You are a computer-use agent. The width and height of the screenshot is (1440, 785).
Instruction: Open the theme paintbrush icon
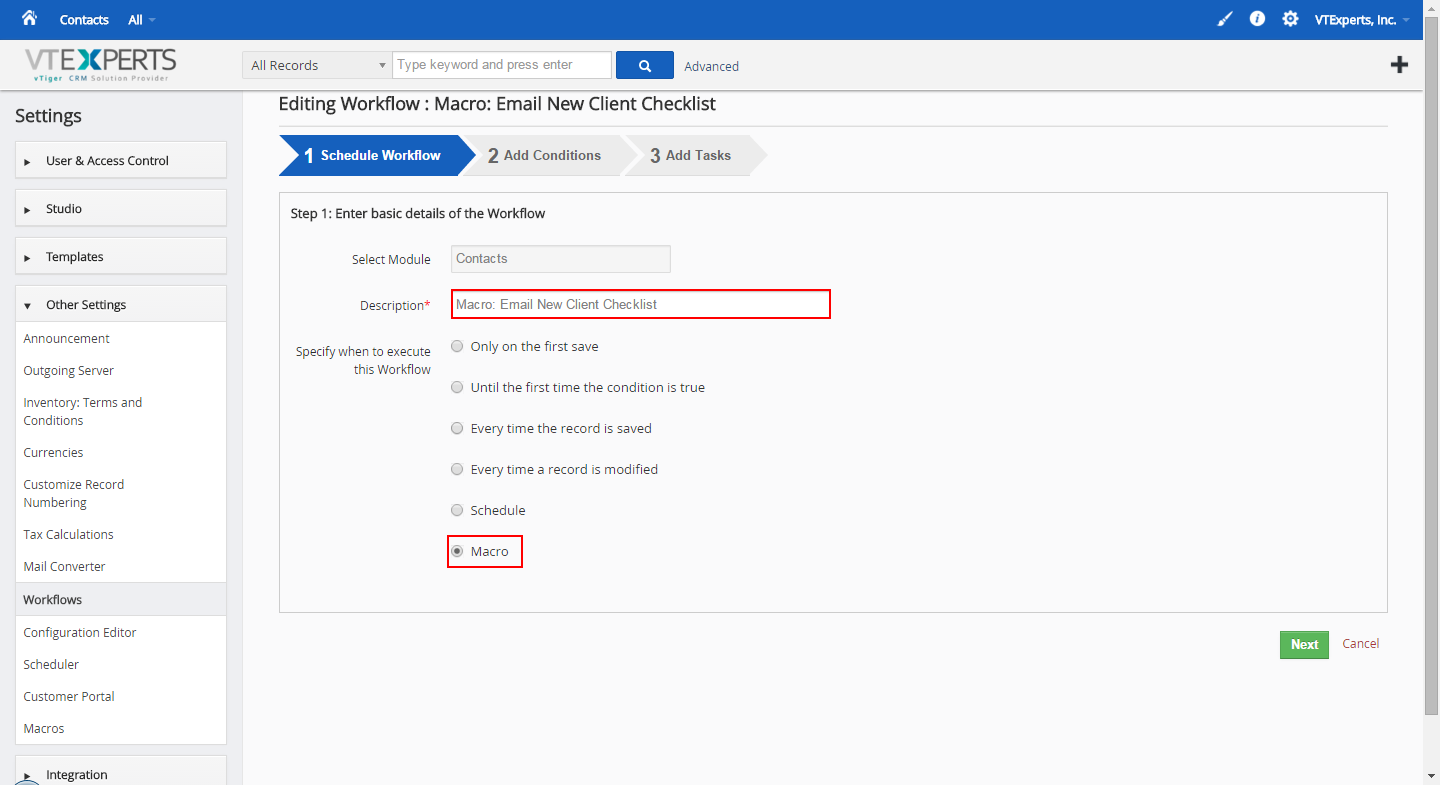[1225, 19]
